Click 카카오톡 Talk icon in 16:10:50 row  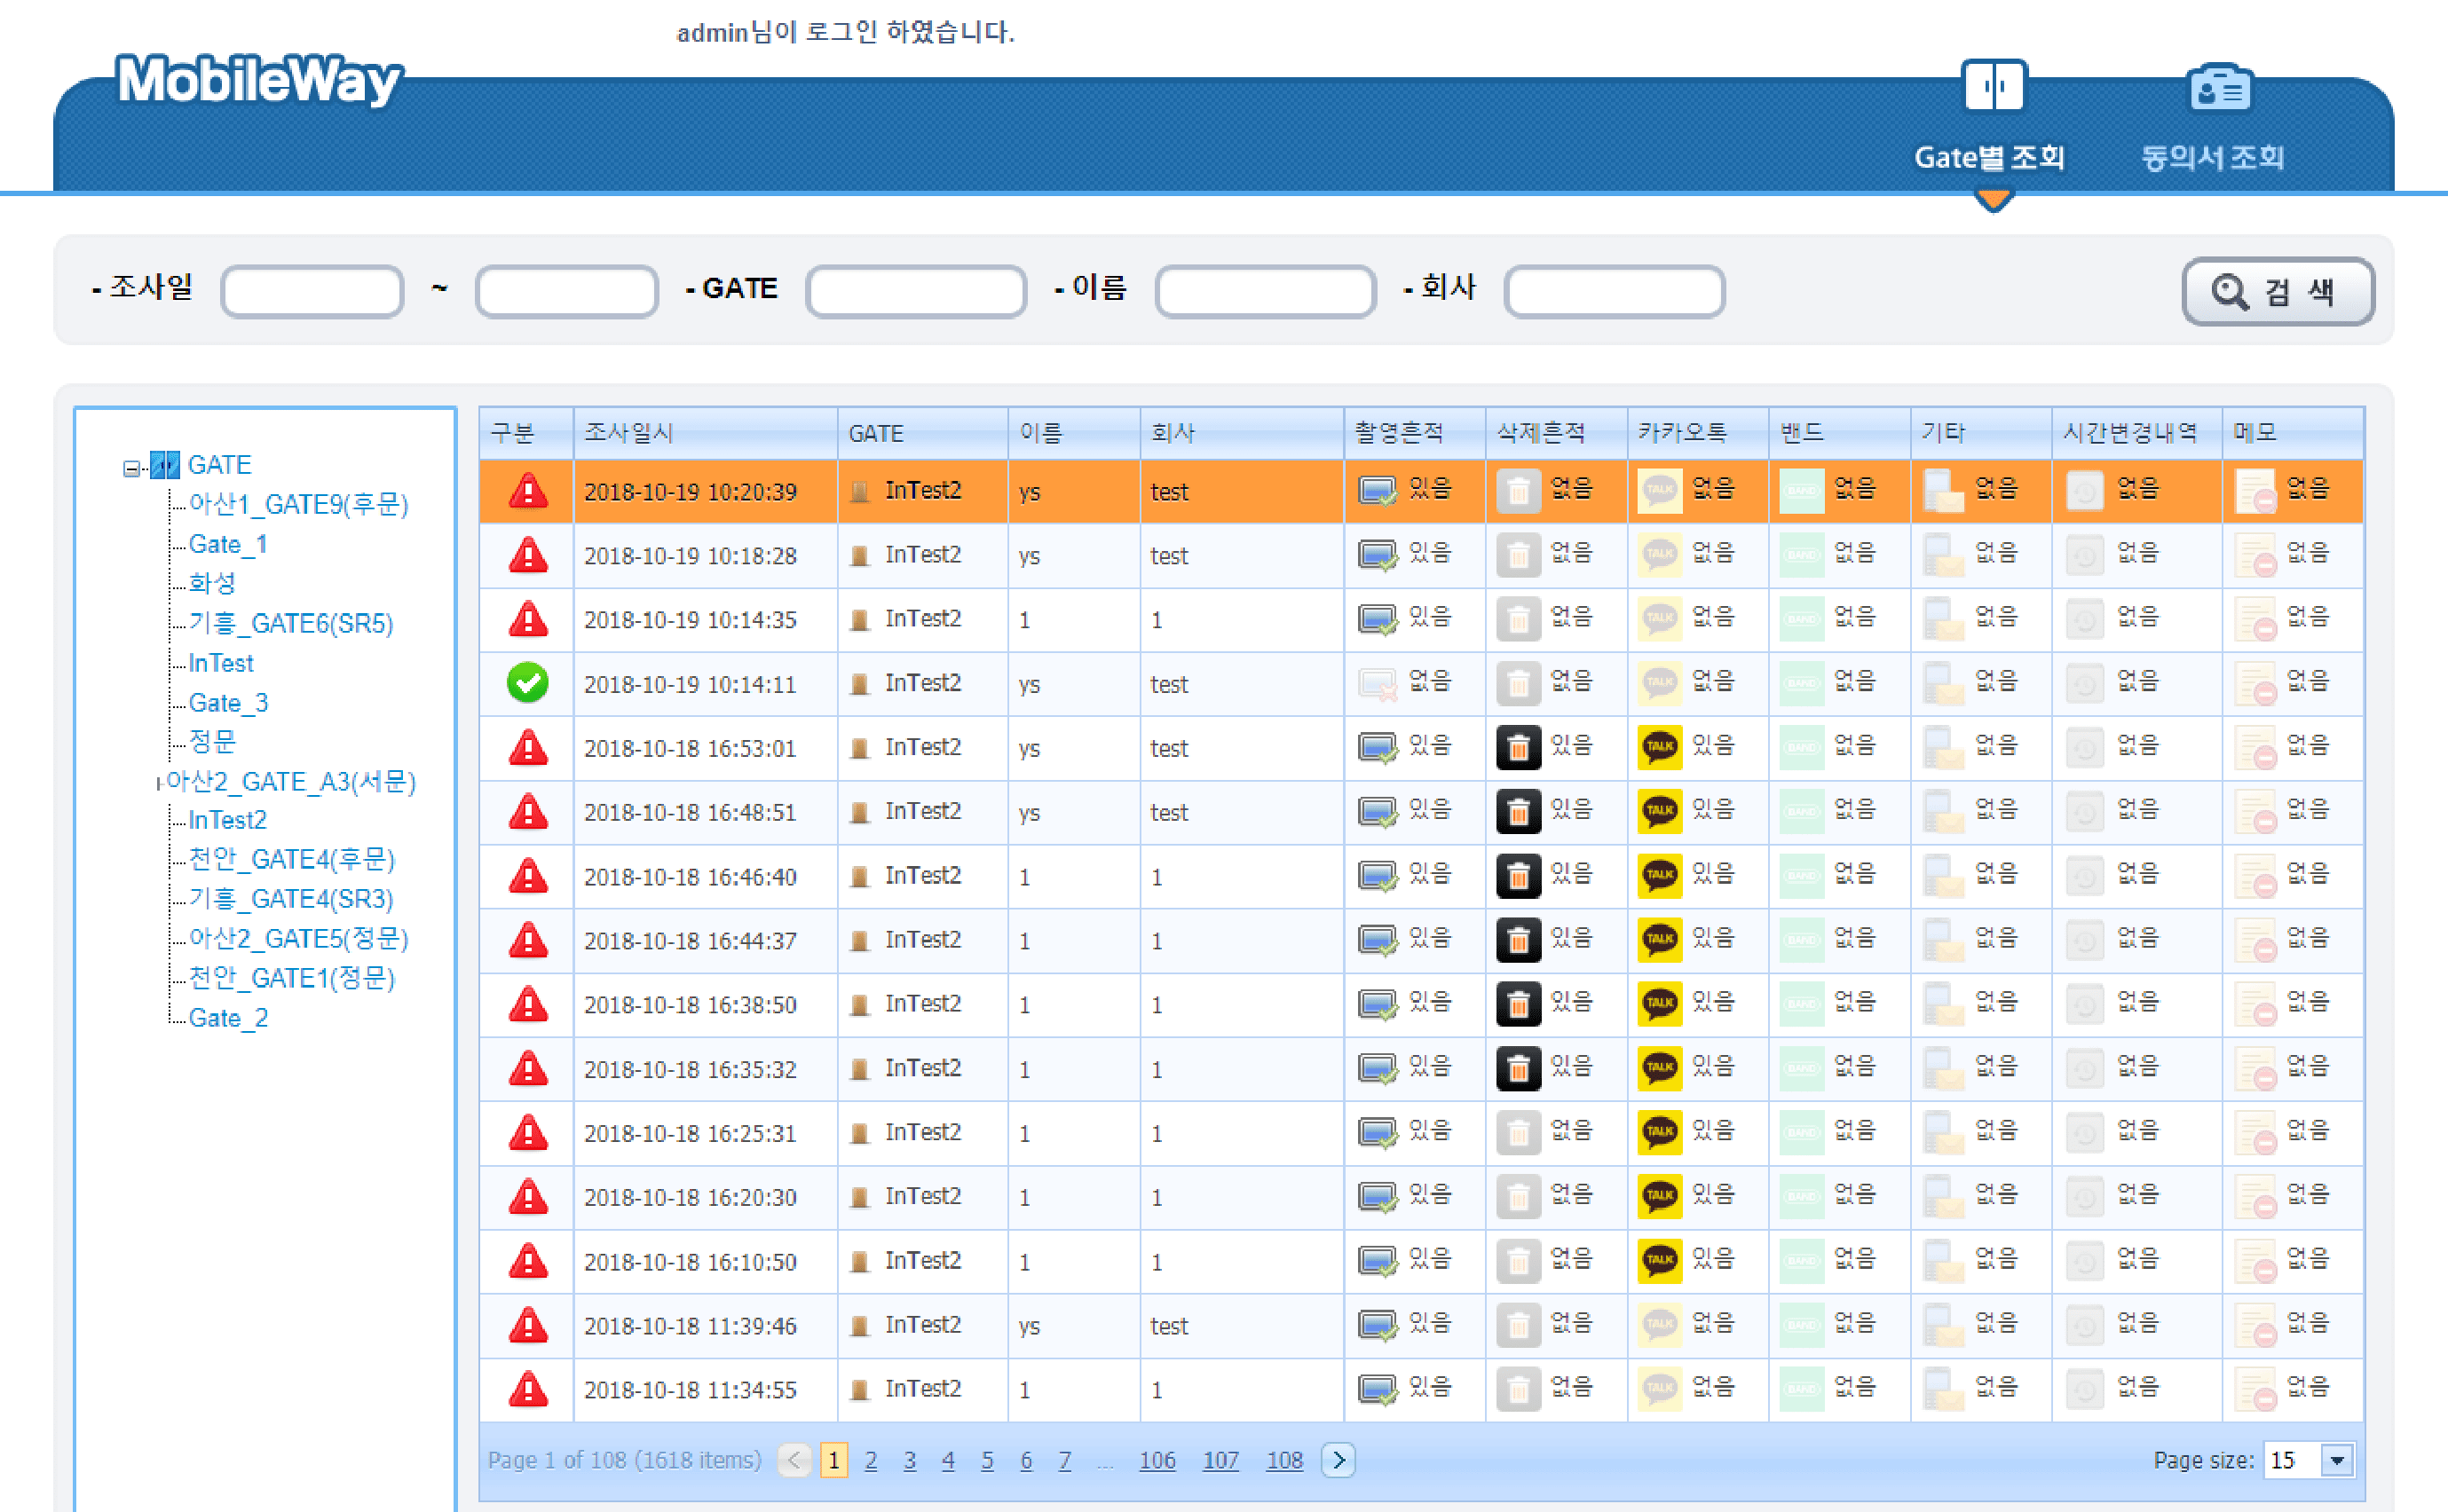coord(1660,1261)
